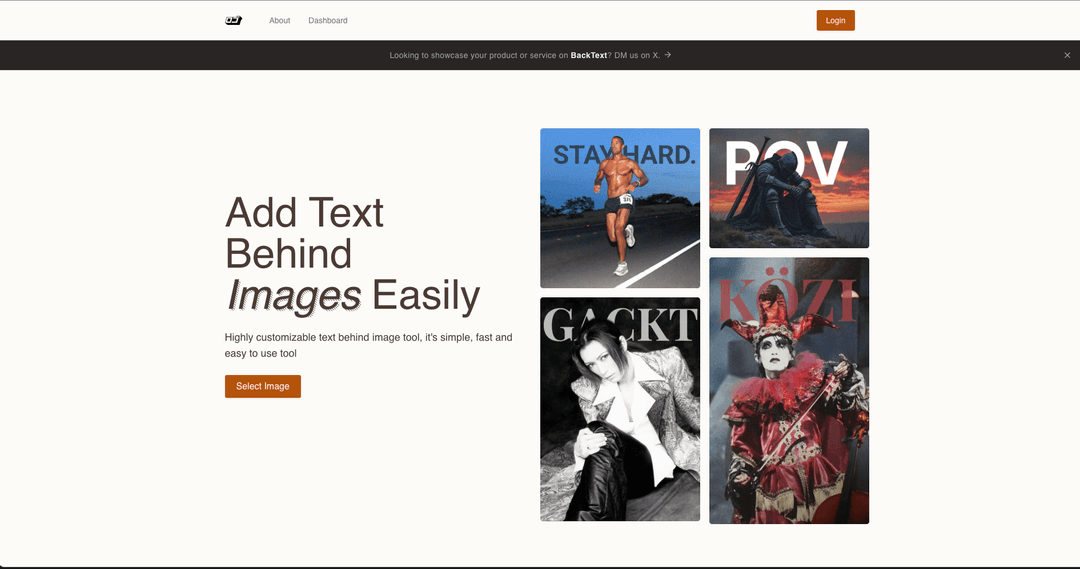The height and width of the screenshot is (569, 1080).
Task: Click the 'Behind' headline word
Action: (x=288, y=254)
